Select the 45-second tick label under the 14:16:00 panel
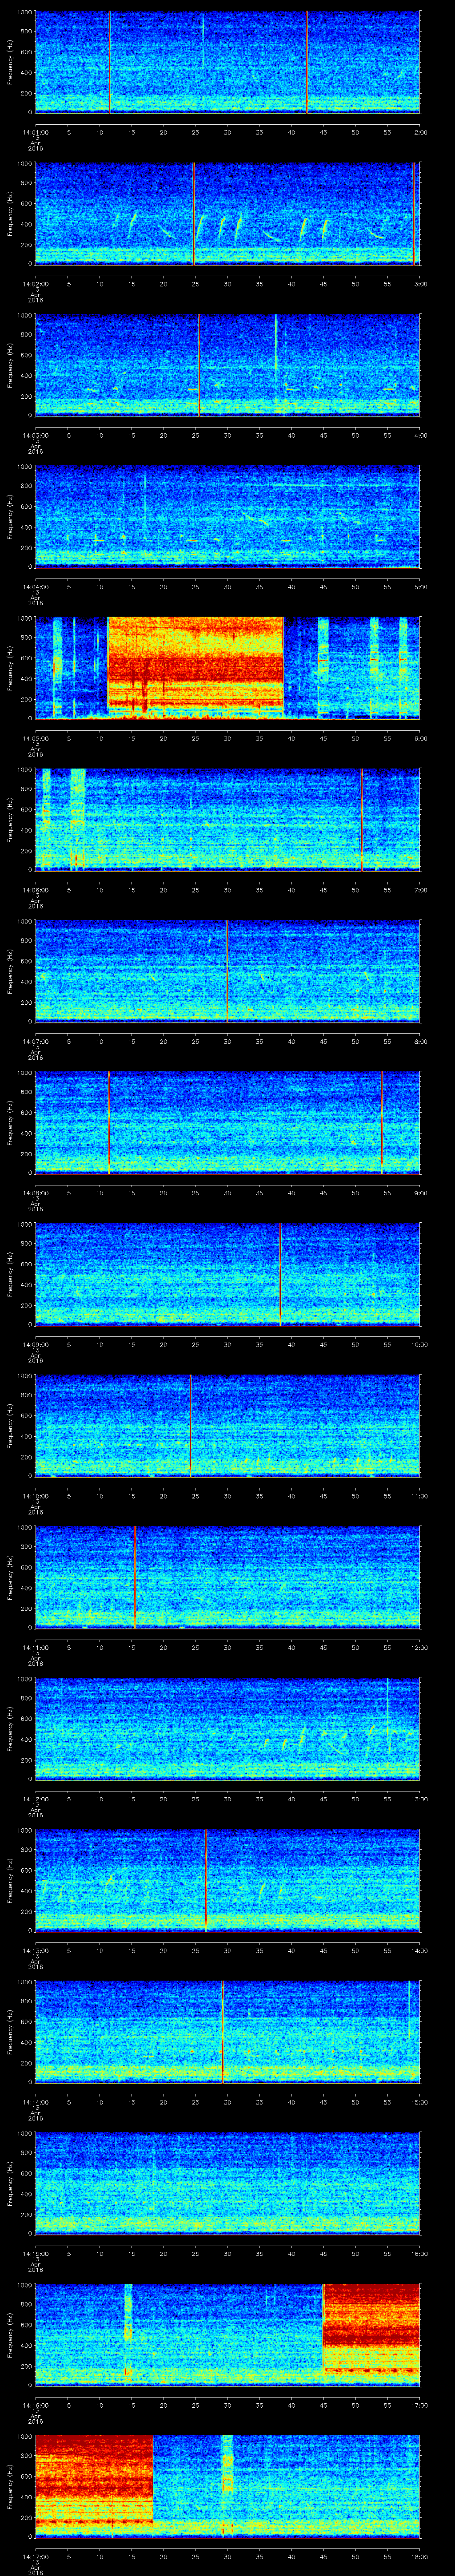This screenshot has height=2576, width=455. (x=324, y=2404)
